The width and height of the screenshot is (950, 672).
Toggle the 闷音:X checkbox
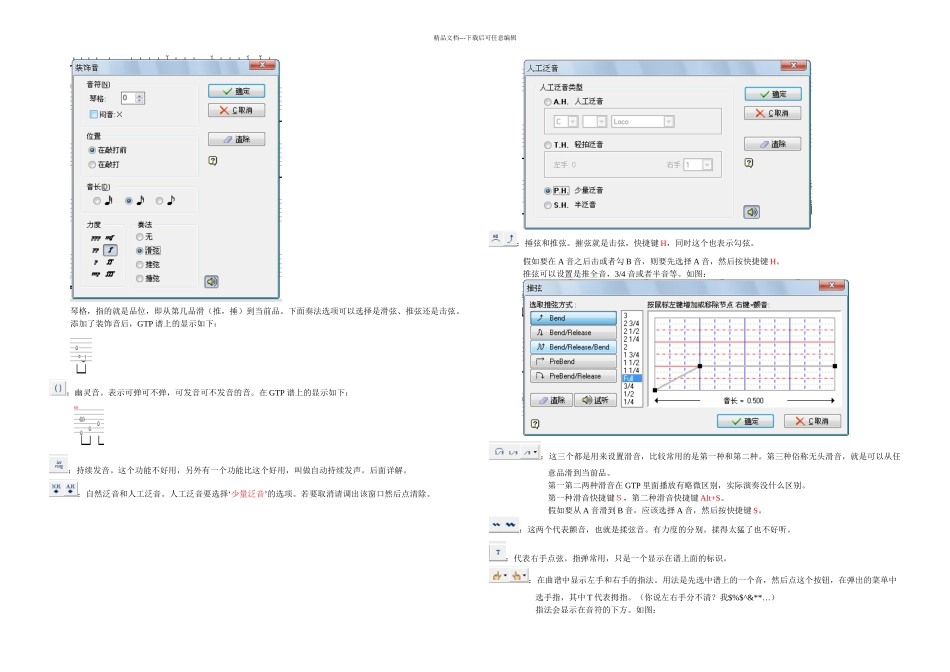(x=94, y=115)
